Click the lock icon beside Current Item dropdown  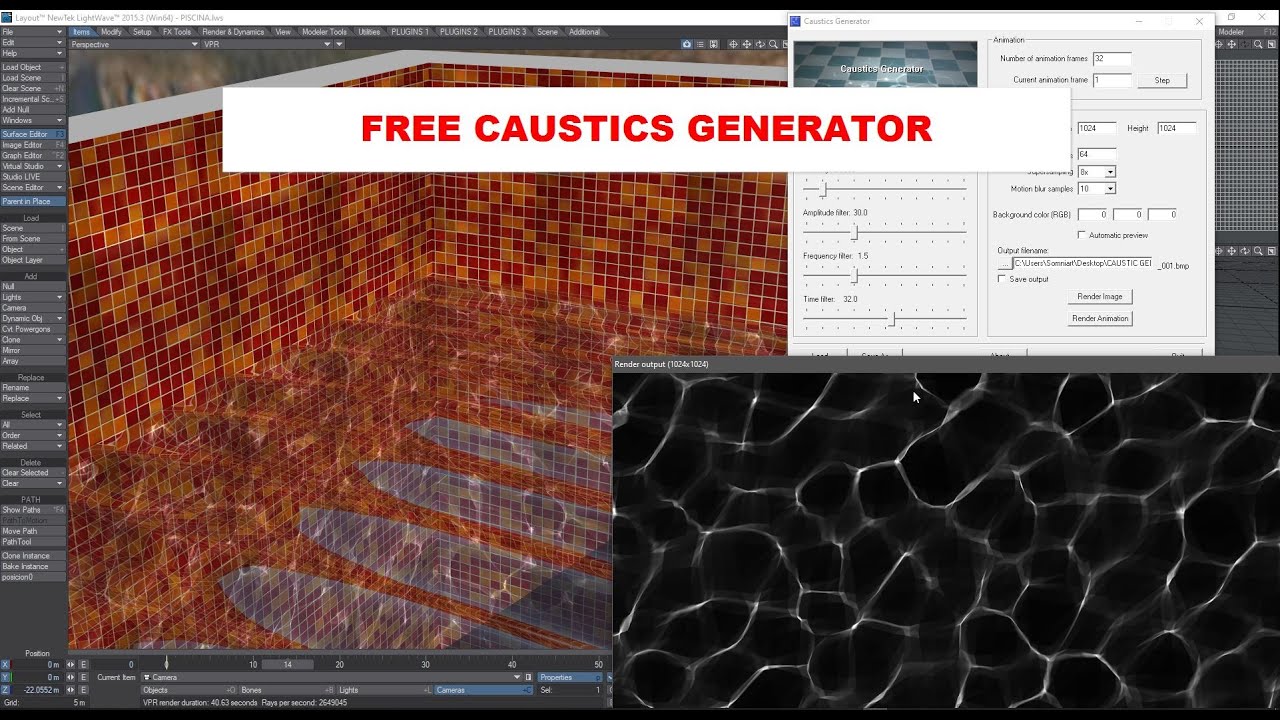pyautogui.click(x=529, y=677)
